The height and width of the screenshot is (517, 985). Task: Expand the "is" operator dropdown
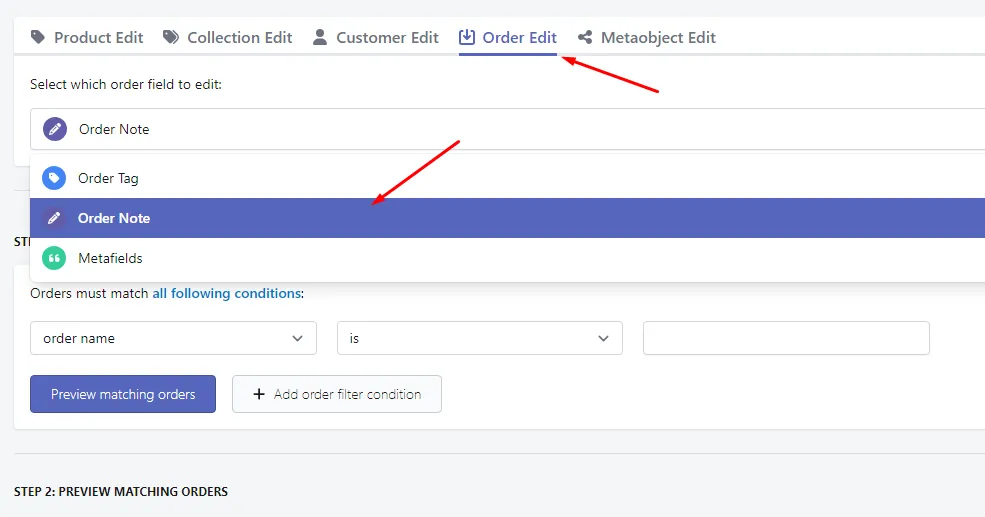480,338
